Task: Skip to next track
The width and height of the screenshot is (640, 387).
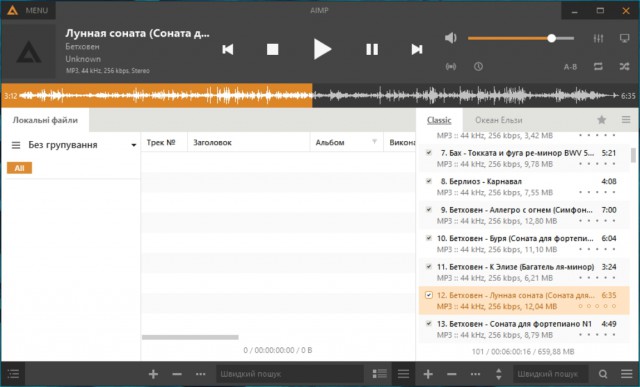Action: point(417,49)
